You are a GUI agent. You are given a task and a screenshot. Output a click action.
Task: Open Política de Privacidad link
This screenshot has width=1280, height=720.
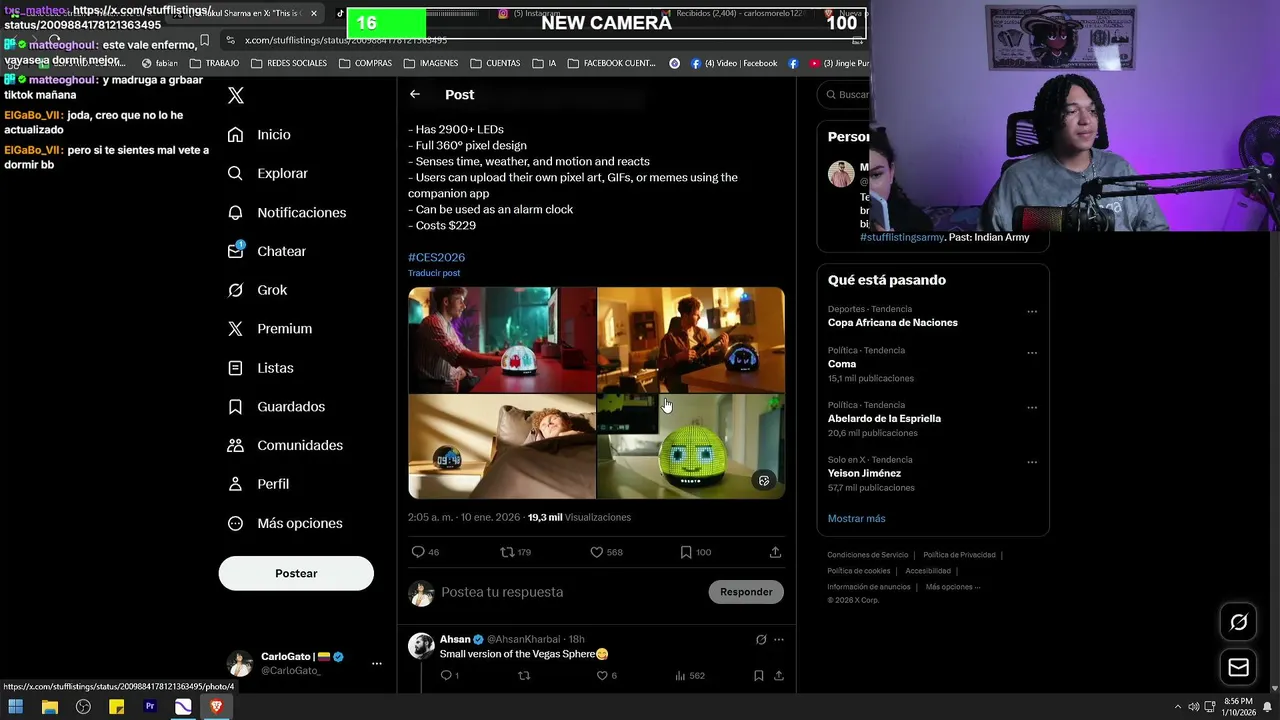tap(959, 555)
